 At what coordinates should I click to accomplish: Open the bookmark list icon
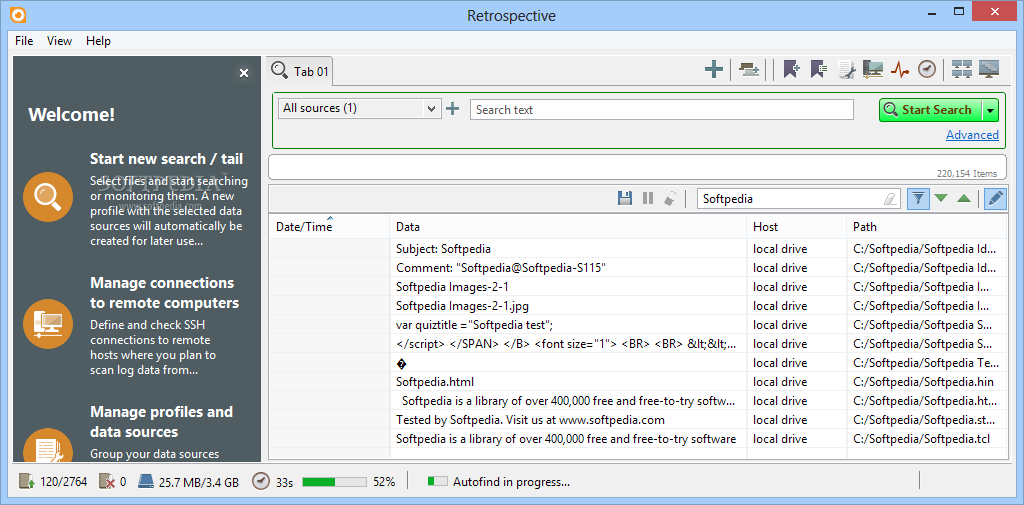[819, 69]
